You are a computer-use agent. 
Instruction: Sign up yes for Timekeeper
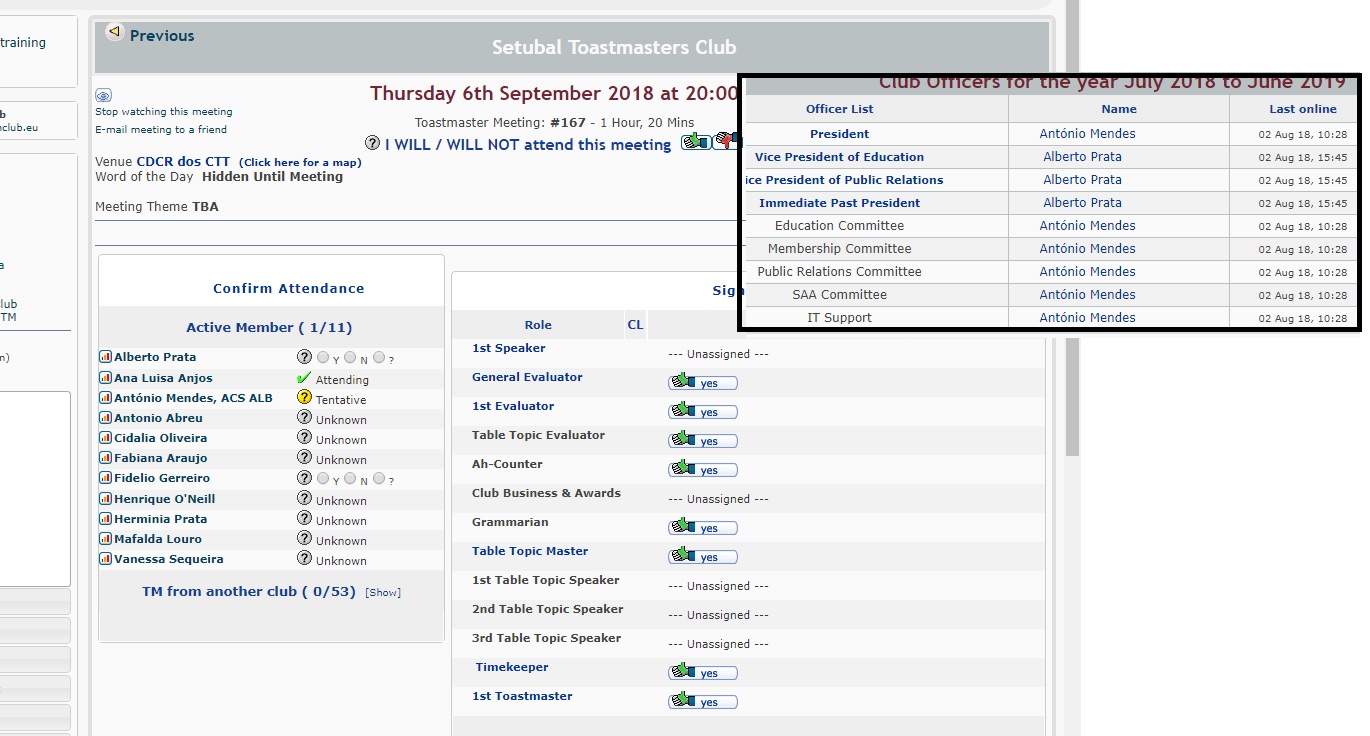tap(703, 673)
